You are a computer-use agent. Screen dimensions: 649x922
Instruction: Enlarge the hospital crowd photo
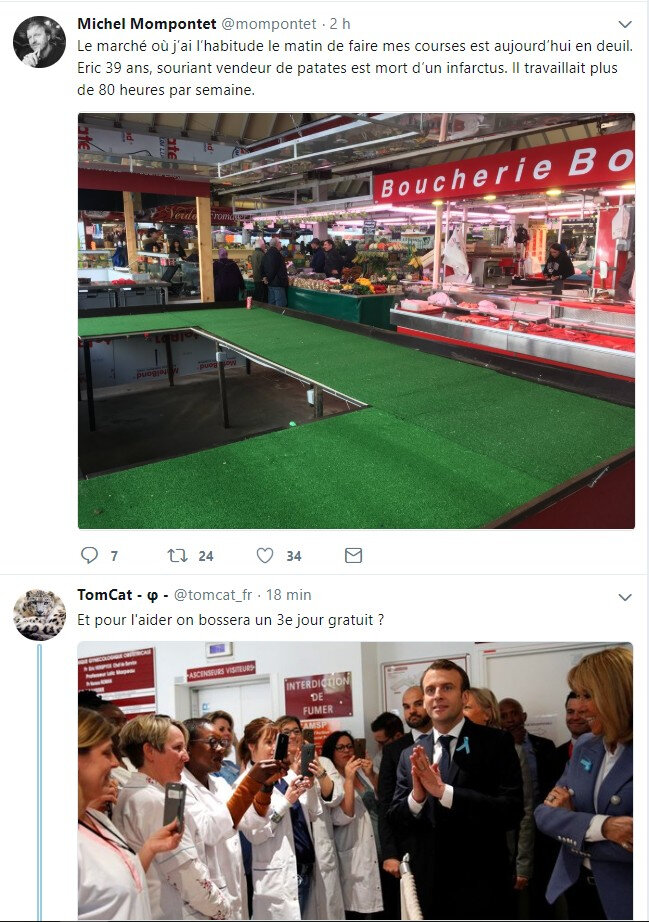pyautogui.click(x=356, y=781)
